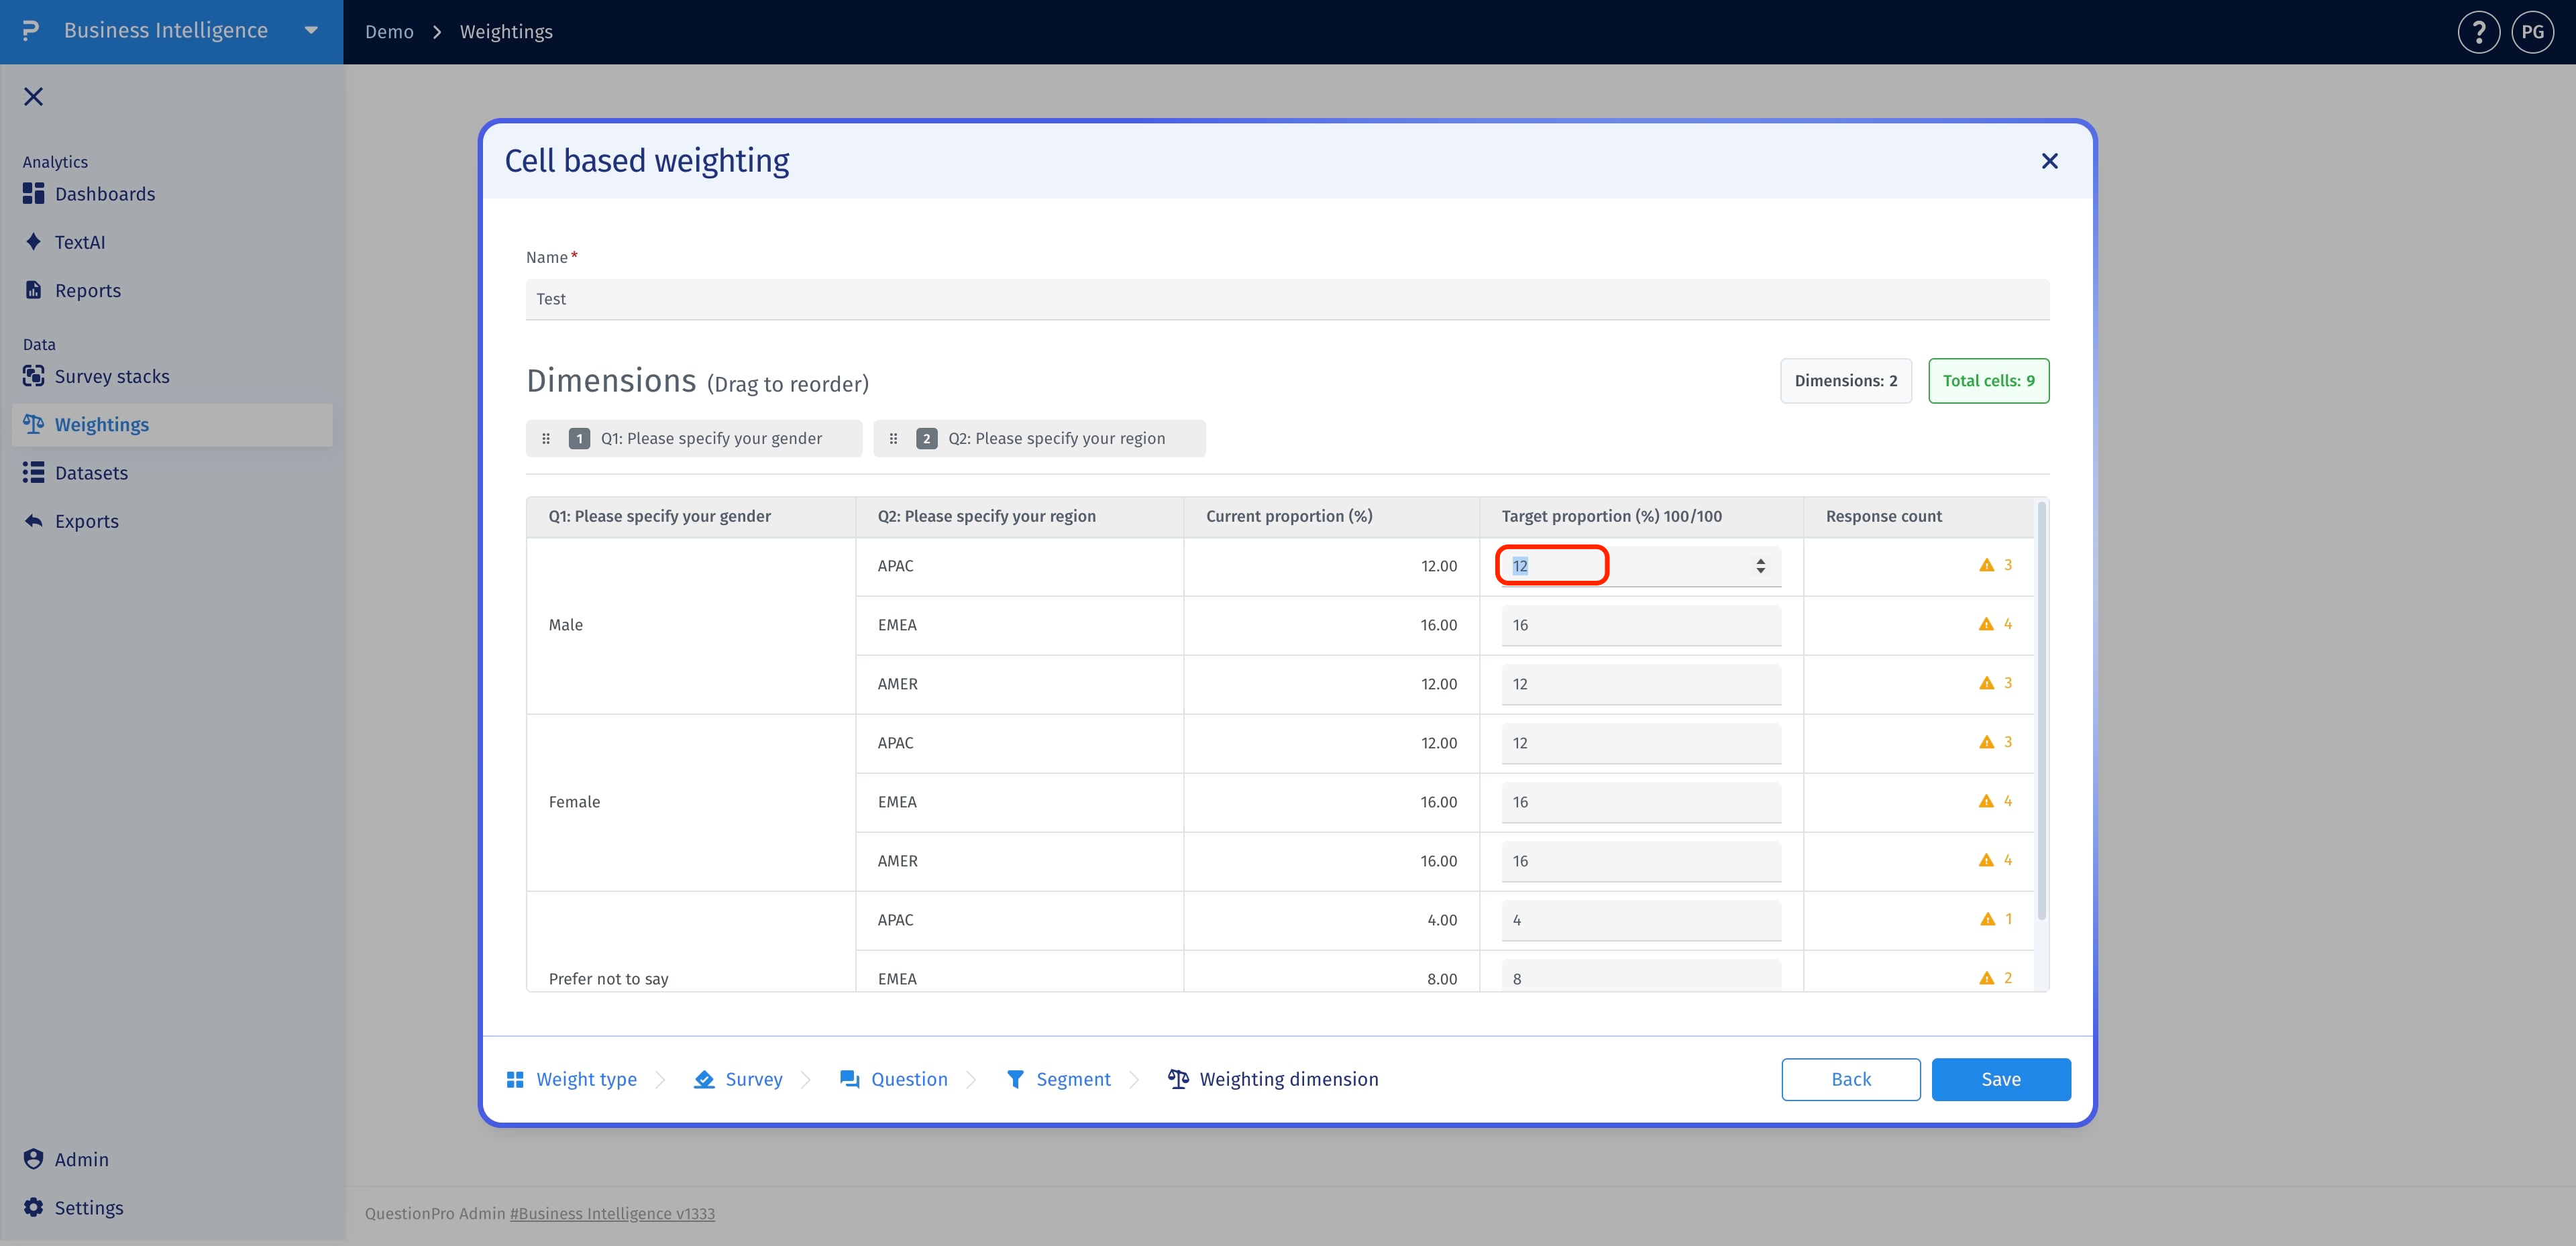
Task: Click the Datasets list icon
Action: coord(33,472)
